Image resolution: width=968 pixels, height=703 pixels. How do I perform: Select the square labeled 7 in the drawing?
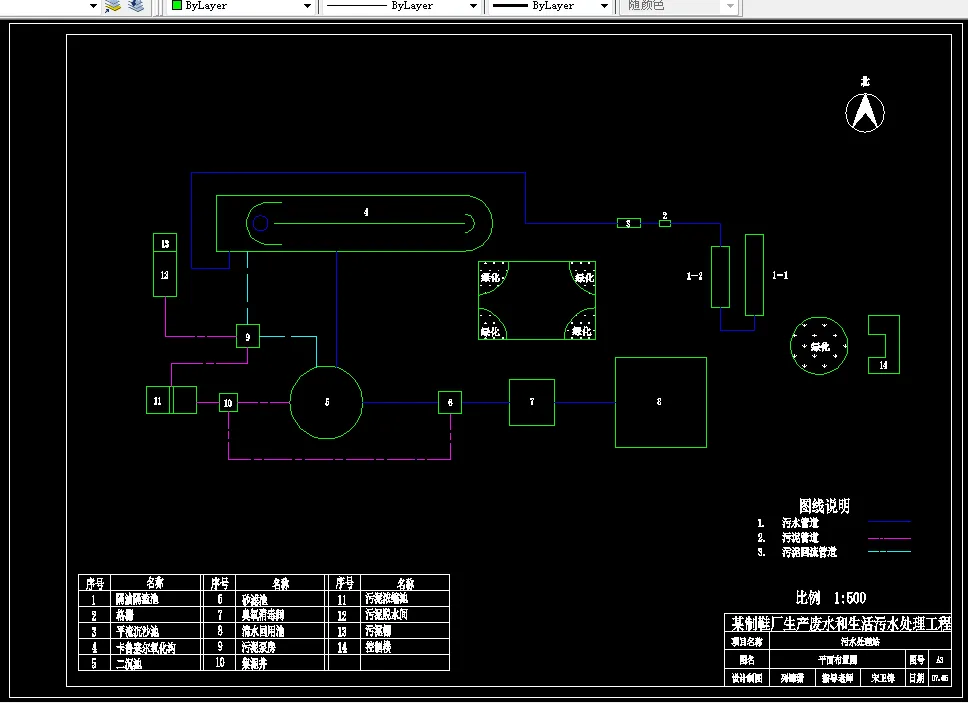pyautogui.click(x=532, y=402)
